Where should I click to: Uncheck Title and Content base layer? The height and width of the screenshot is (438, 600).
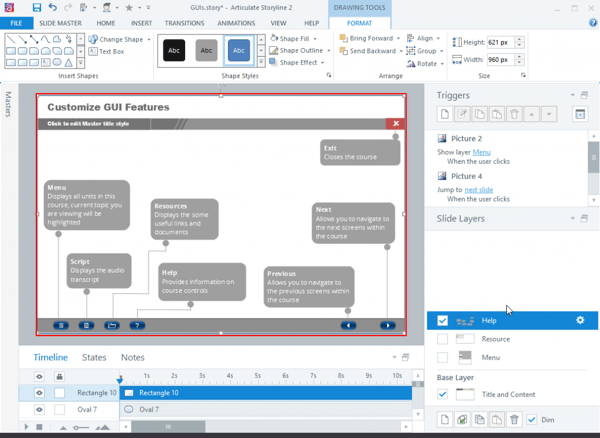click(x=442, y=394)
